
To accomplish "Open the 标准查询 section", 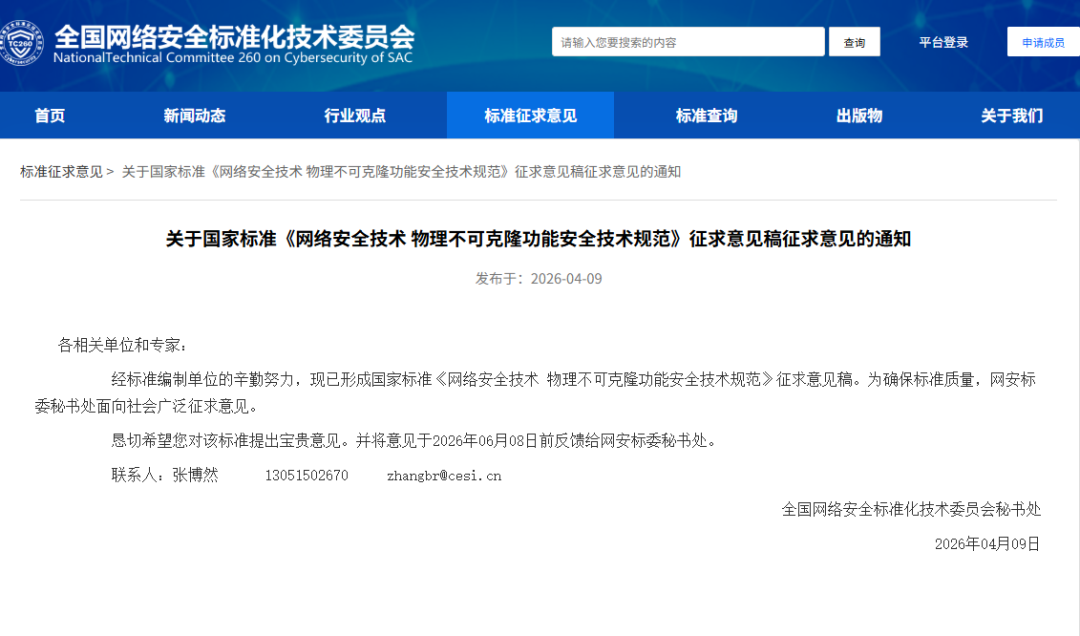I will click(x=705, y=115).
